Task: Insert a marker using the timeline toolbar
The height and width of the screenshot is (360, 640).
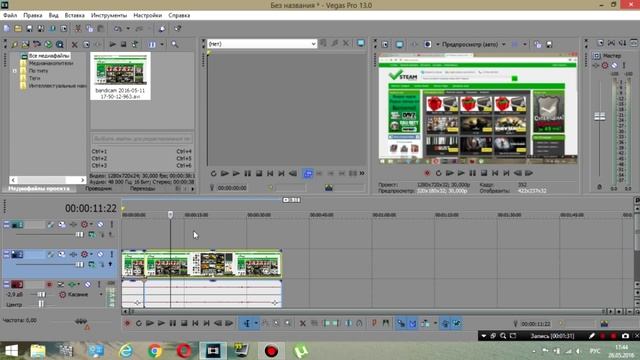Action: [374, 323]
